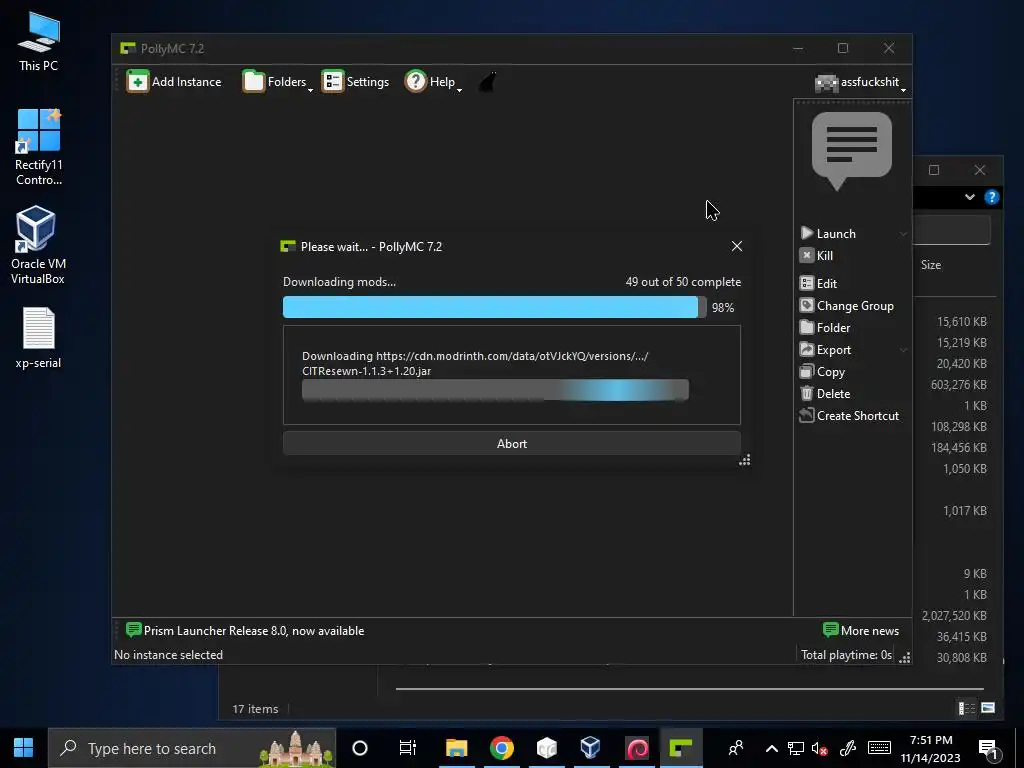Open the Debian swirl taskbar icon
The image size is (1024, 768).
pos(637,748)
